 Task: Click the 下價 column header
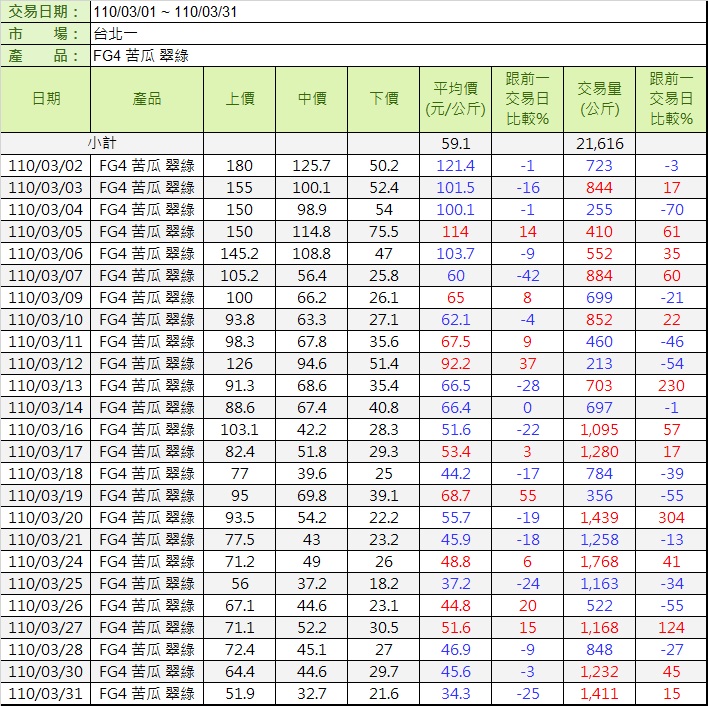coord(384,99)
